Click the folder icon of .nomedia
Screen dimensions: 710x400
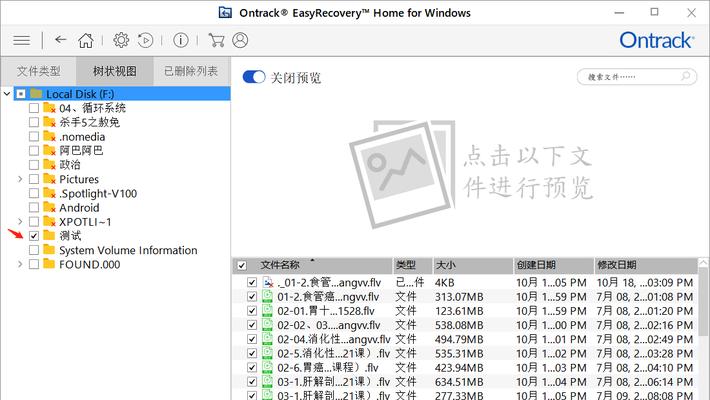coord(49,136)
